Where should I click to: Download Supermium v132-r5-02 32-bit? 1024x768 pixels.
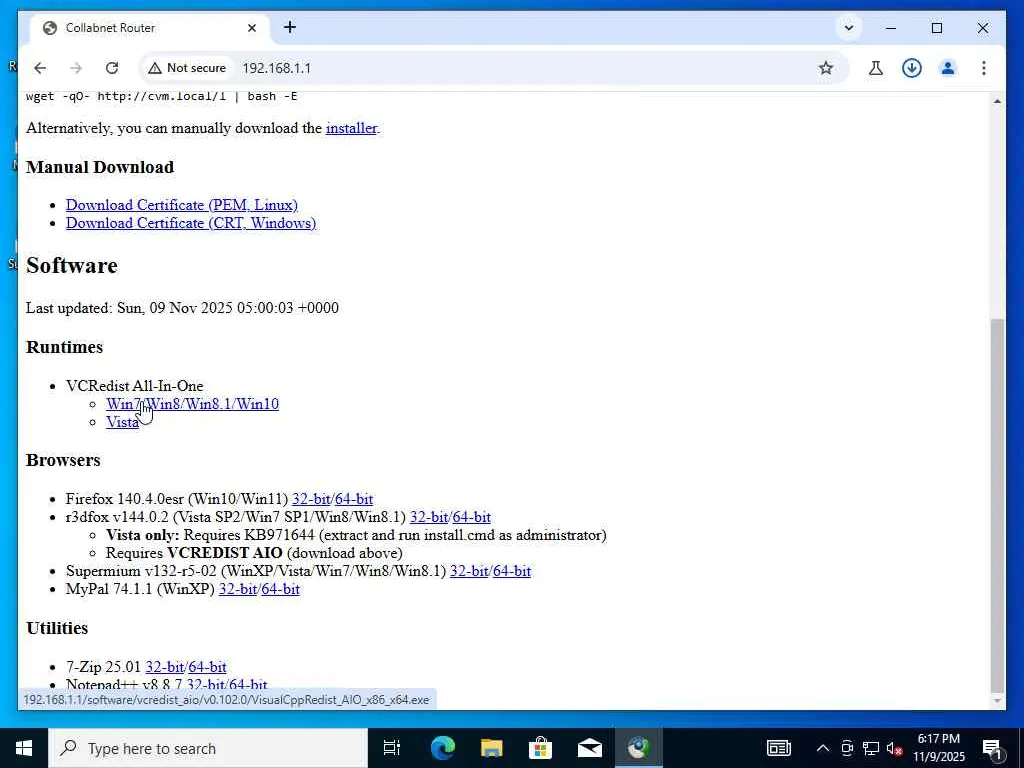pos(469,571)
